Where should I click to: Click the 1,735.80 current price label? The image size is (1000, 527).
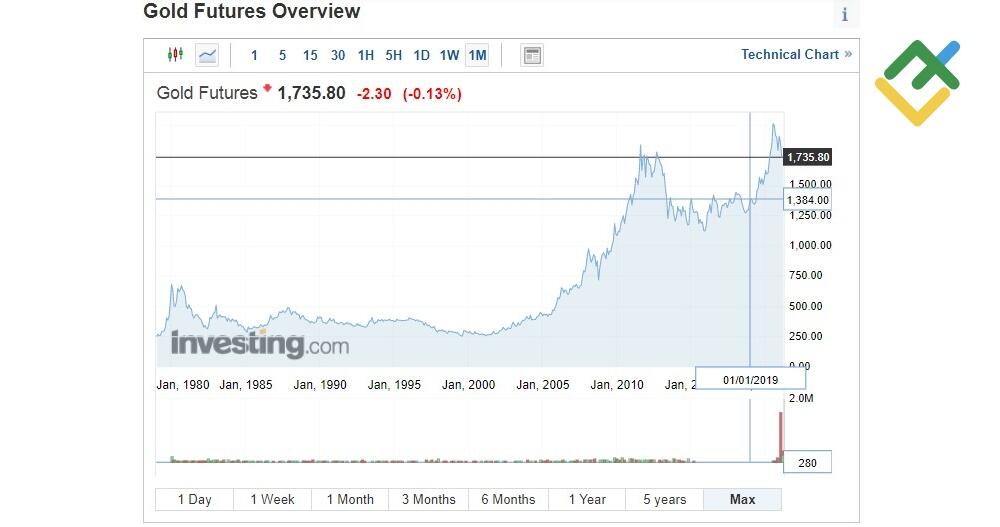click(808, 157)
